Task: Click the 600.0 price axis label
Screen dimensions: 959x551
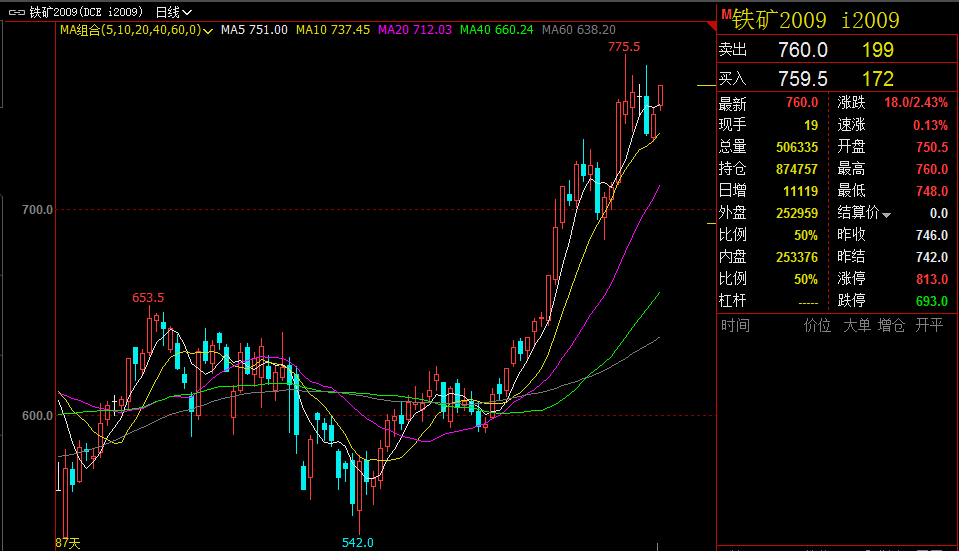Action: pyautogui.click(x=37, y=416)
